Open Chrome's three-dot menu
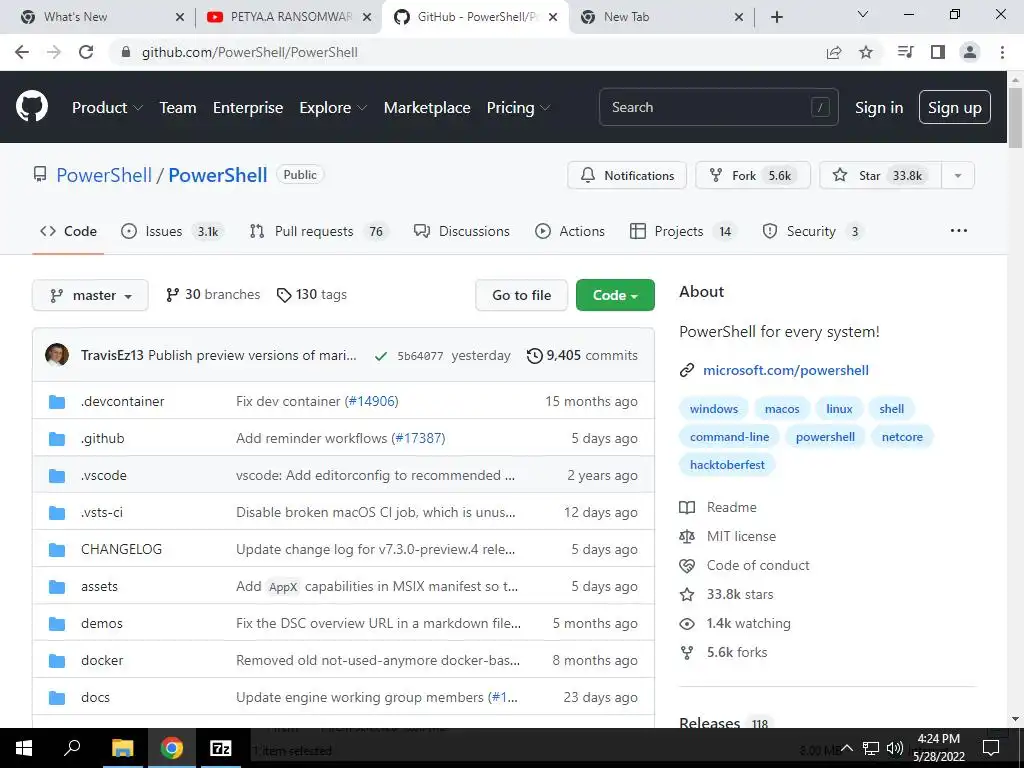This screenshot has height=768, width=1024. (x=1002, y=52)
